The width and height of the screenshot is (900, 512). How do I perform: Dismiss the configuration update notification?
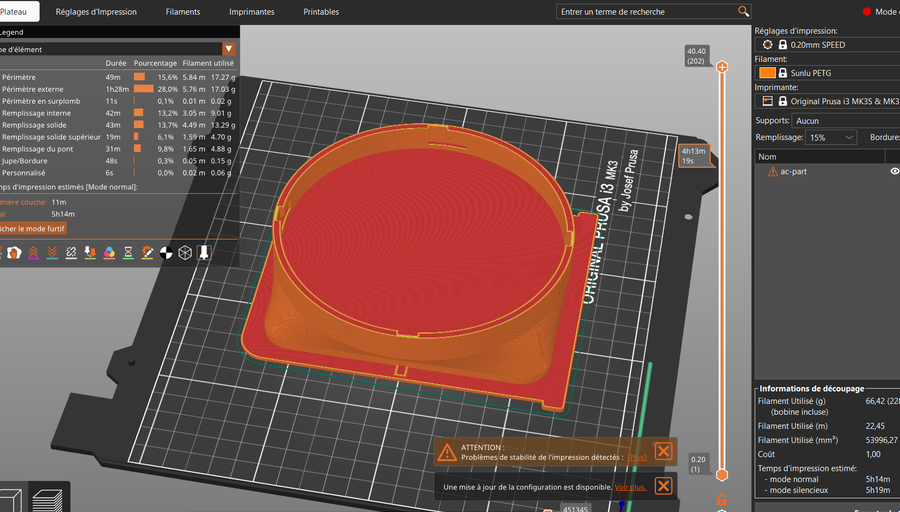(664, 486)
